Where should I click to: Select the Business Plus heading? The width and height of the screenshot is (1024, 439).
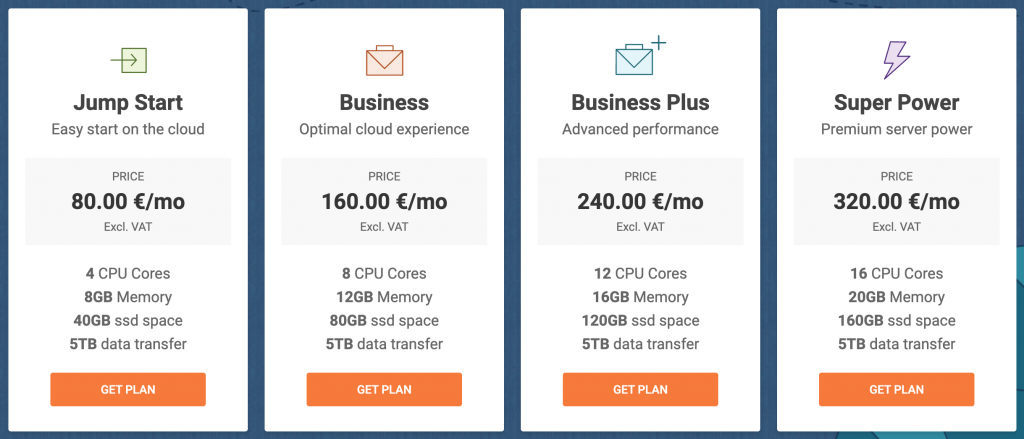tap(640, 103)
